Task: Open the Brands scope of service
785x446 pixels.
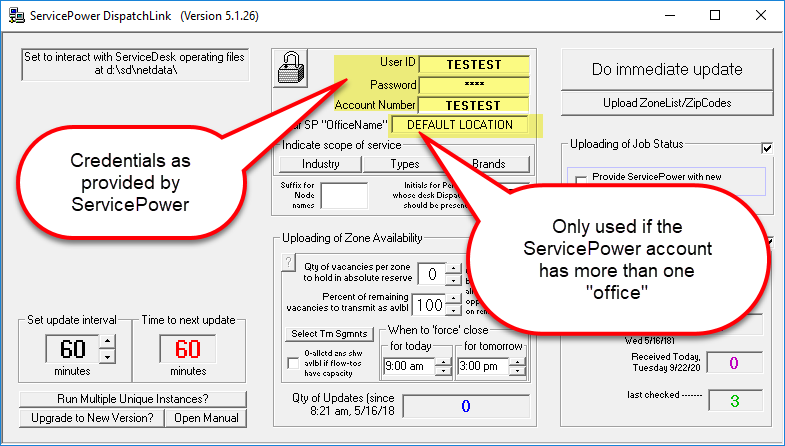Action: [489, 164]
